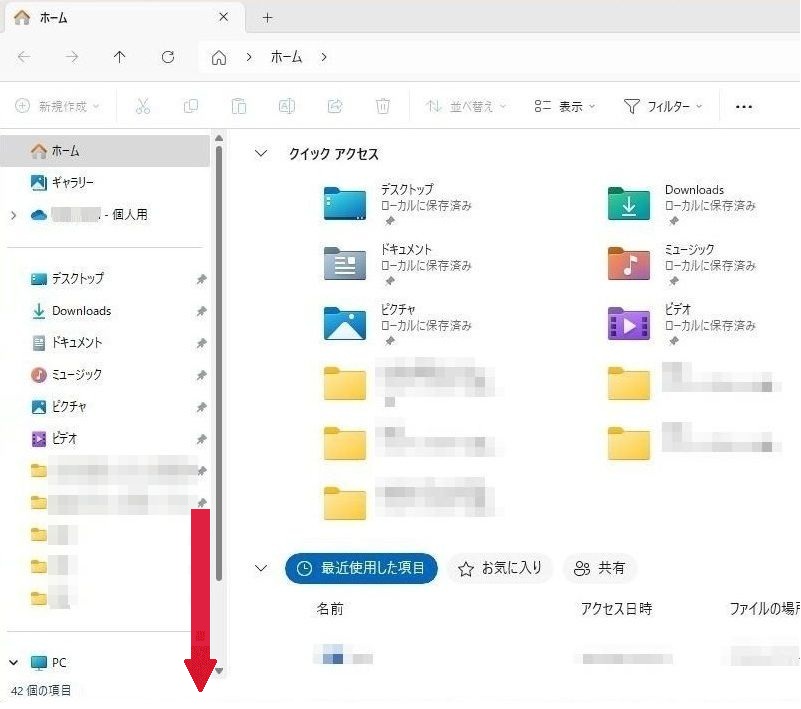Screen dimensions: 801x709
Task: Click the three-dots See more button
Action: tap(743, 106)
